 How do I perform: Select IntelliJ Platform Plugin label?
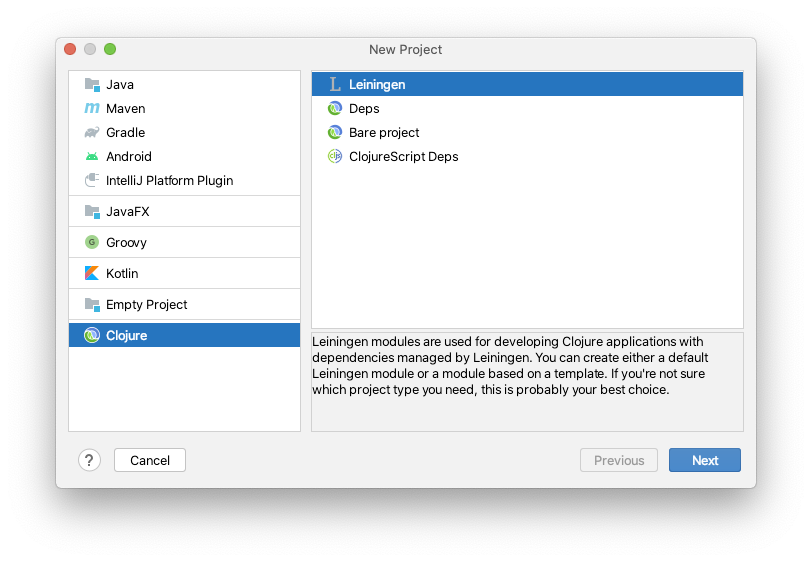click(x=169, y=180)
